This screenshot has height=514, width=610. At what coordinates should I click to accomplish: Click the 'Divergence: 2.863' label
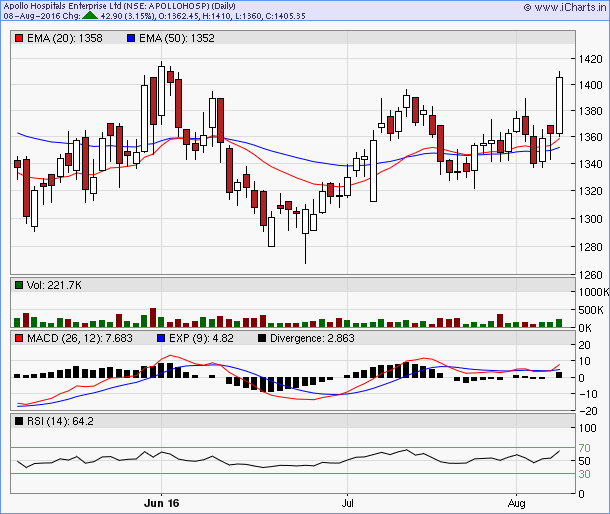(312, 338)
